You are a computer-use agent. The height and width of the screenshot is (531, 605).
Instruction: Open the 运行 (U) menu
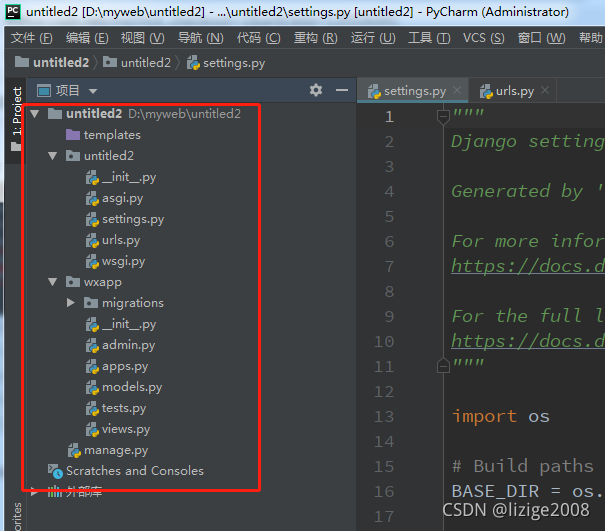373,38
